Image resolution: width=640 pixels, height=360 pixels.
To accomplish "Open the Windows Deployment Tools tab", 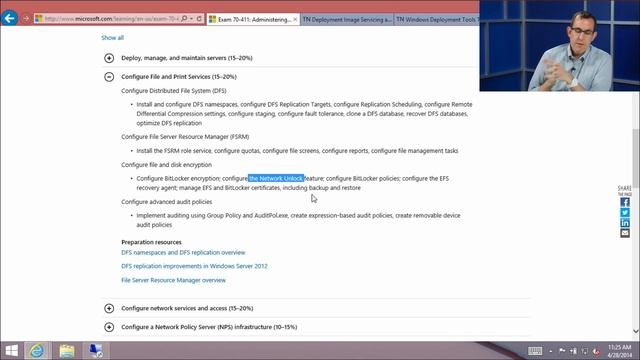I will pos(437,19).
